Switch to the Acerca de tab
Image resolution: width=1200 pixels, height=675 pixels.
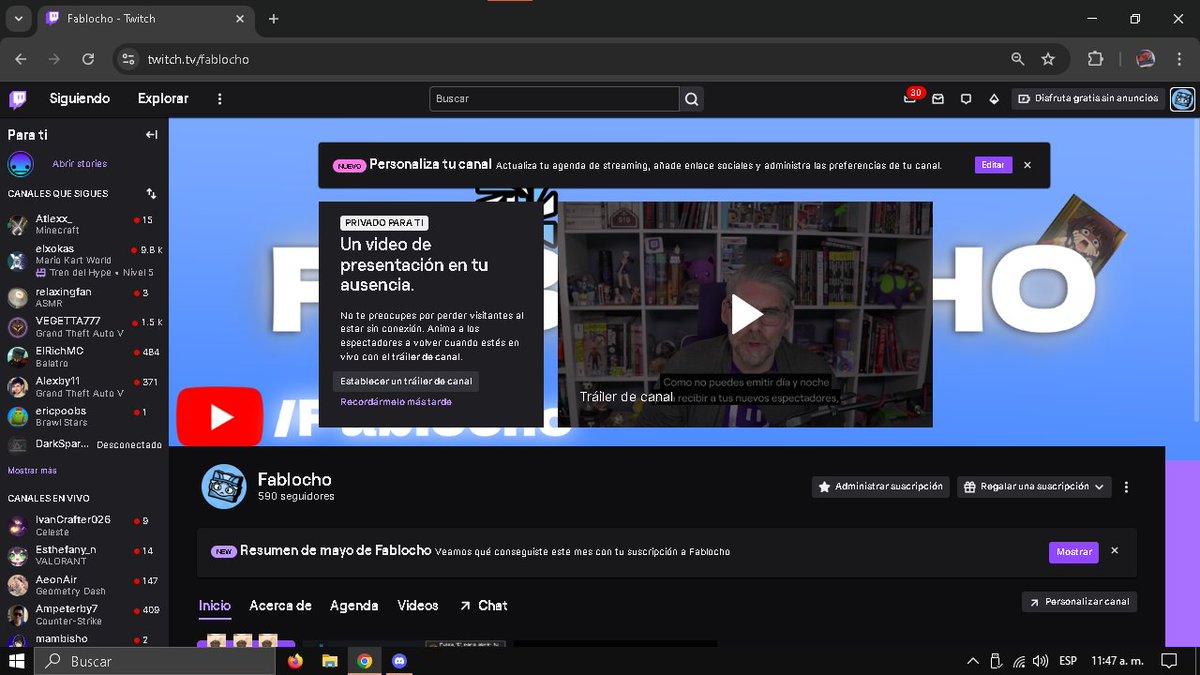tap(280, 605)
